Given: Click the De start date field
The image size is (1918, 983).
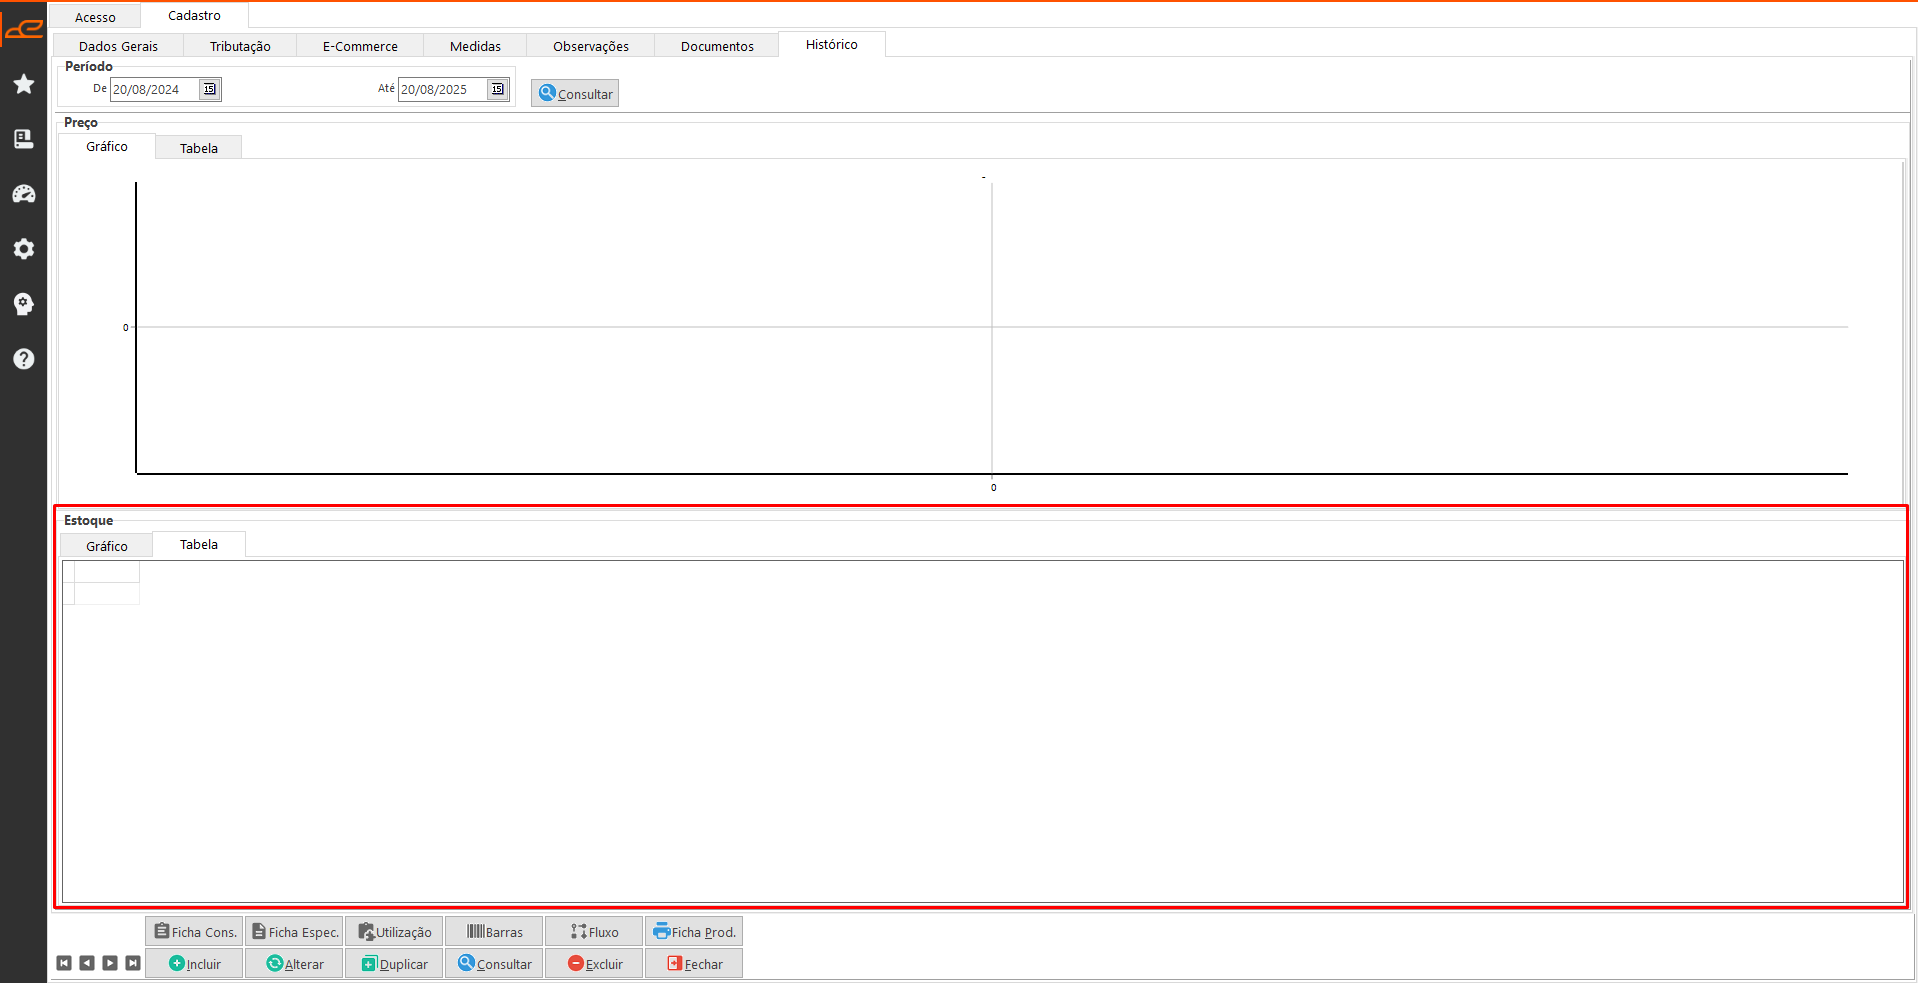Looking at the screenshot, I should (154, 89).
